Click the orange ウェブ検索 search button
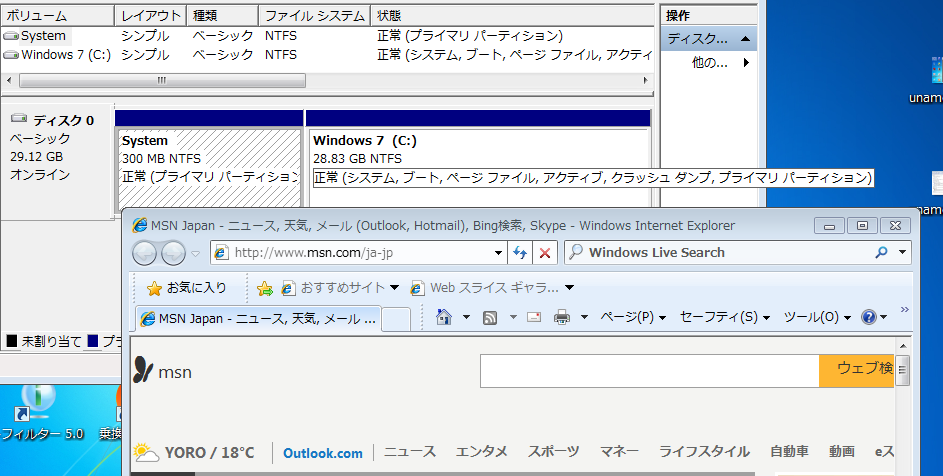 coord(856,371)
